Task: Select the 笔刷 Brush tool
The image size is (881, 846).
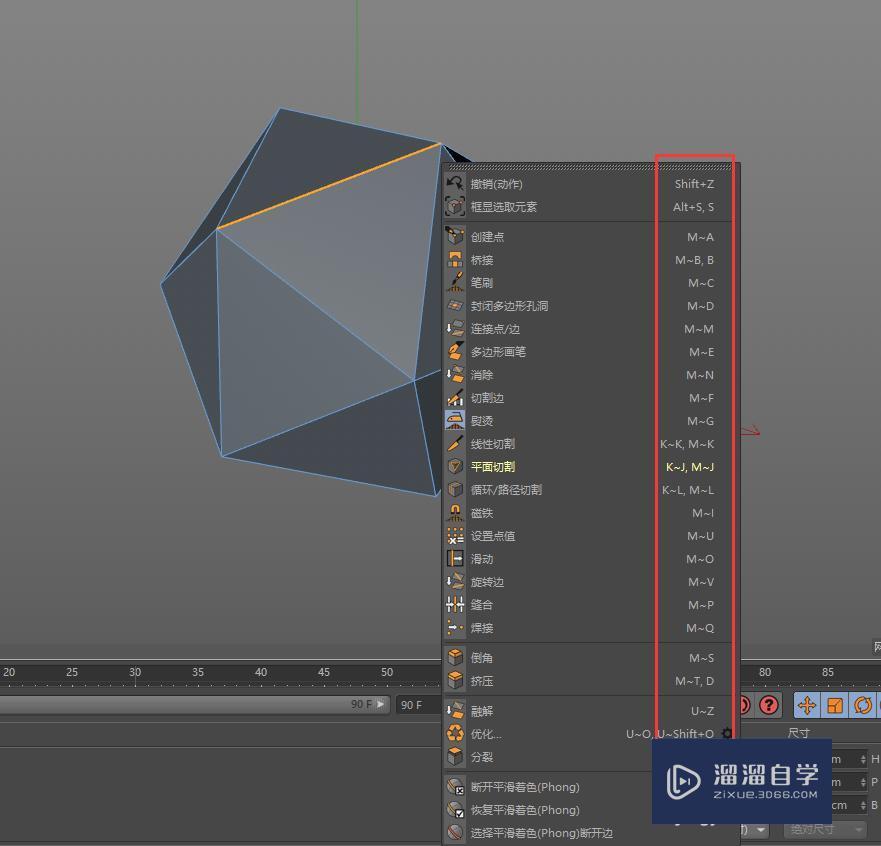Action: (x=483, y=283)
